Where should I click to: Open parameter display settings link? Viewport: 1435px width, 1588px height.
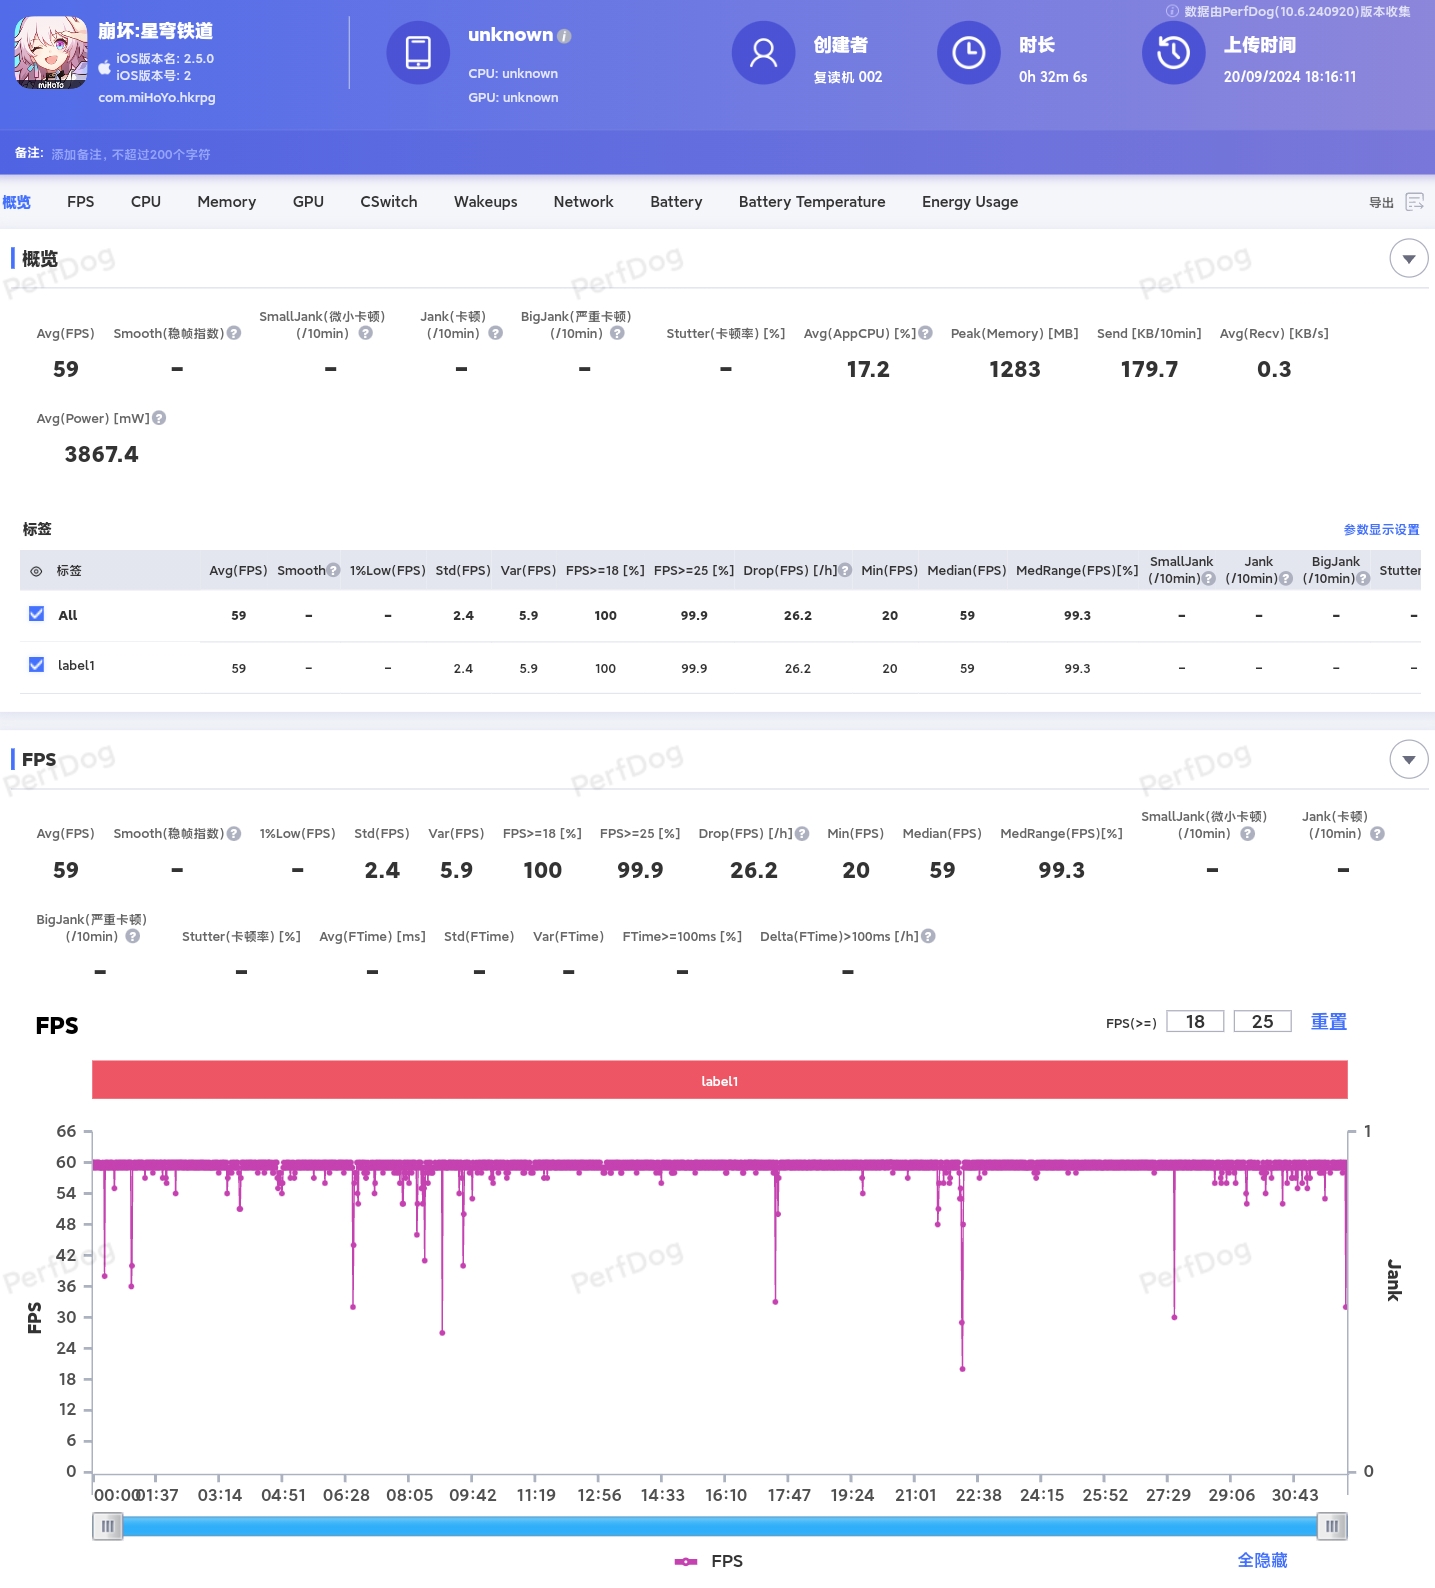1381,530
